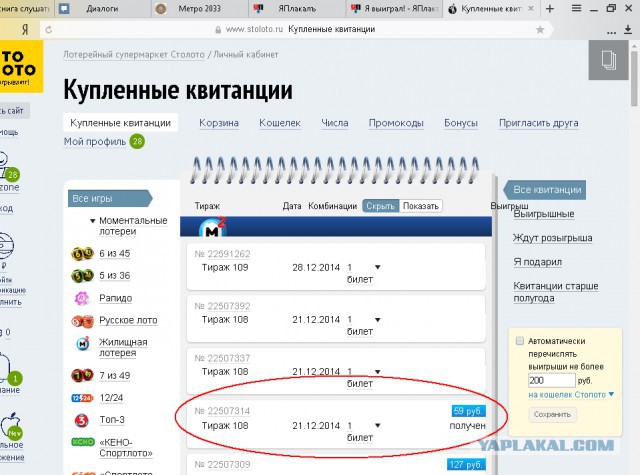This screenshot has height=475, width=640.
Task: Open a new browser tab with plus
Action: coord(550,9)
